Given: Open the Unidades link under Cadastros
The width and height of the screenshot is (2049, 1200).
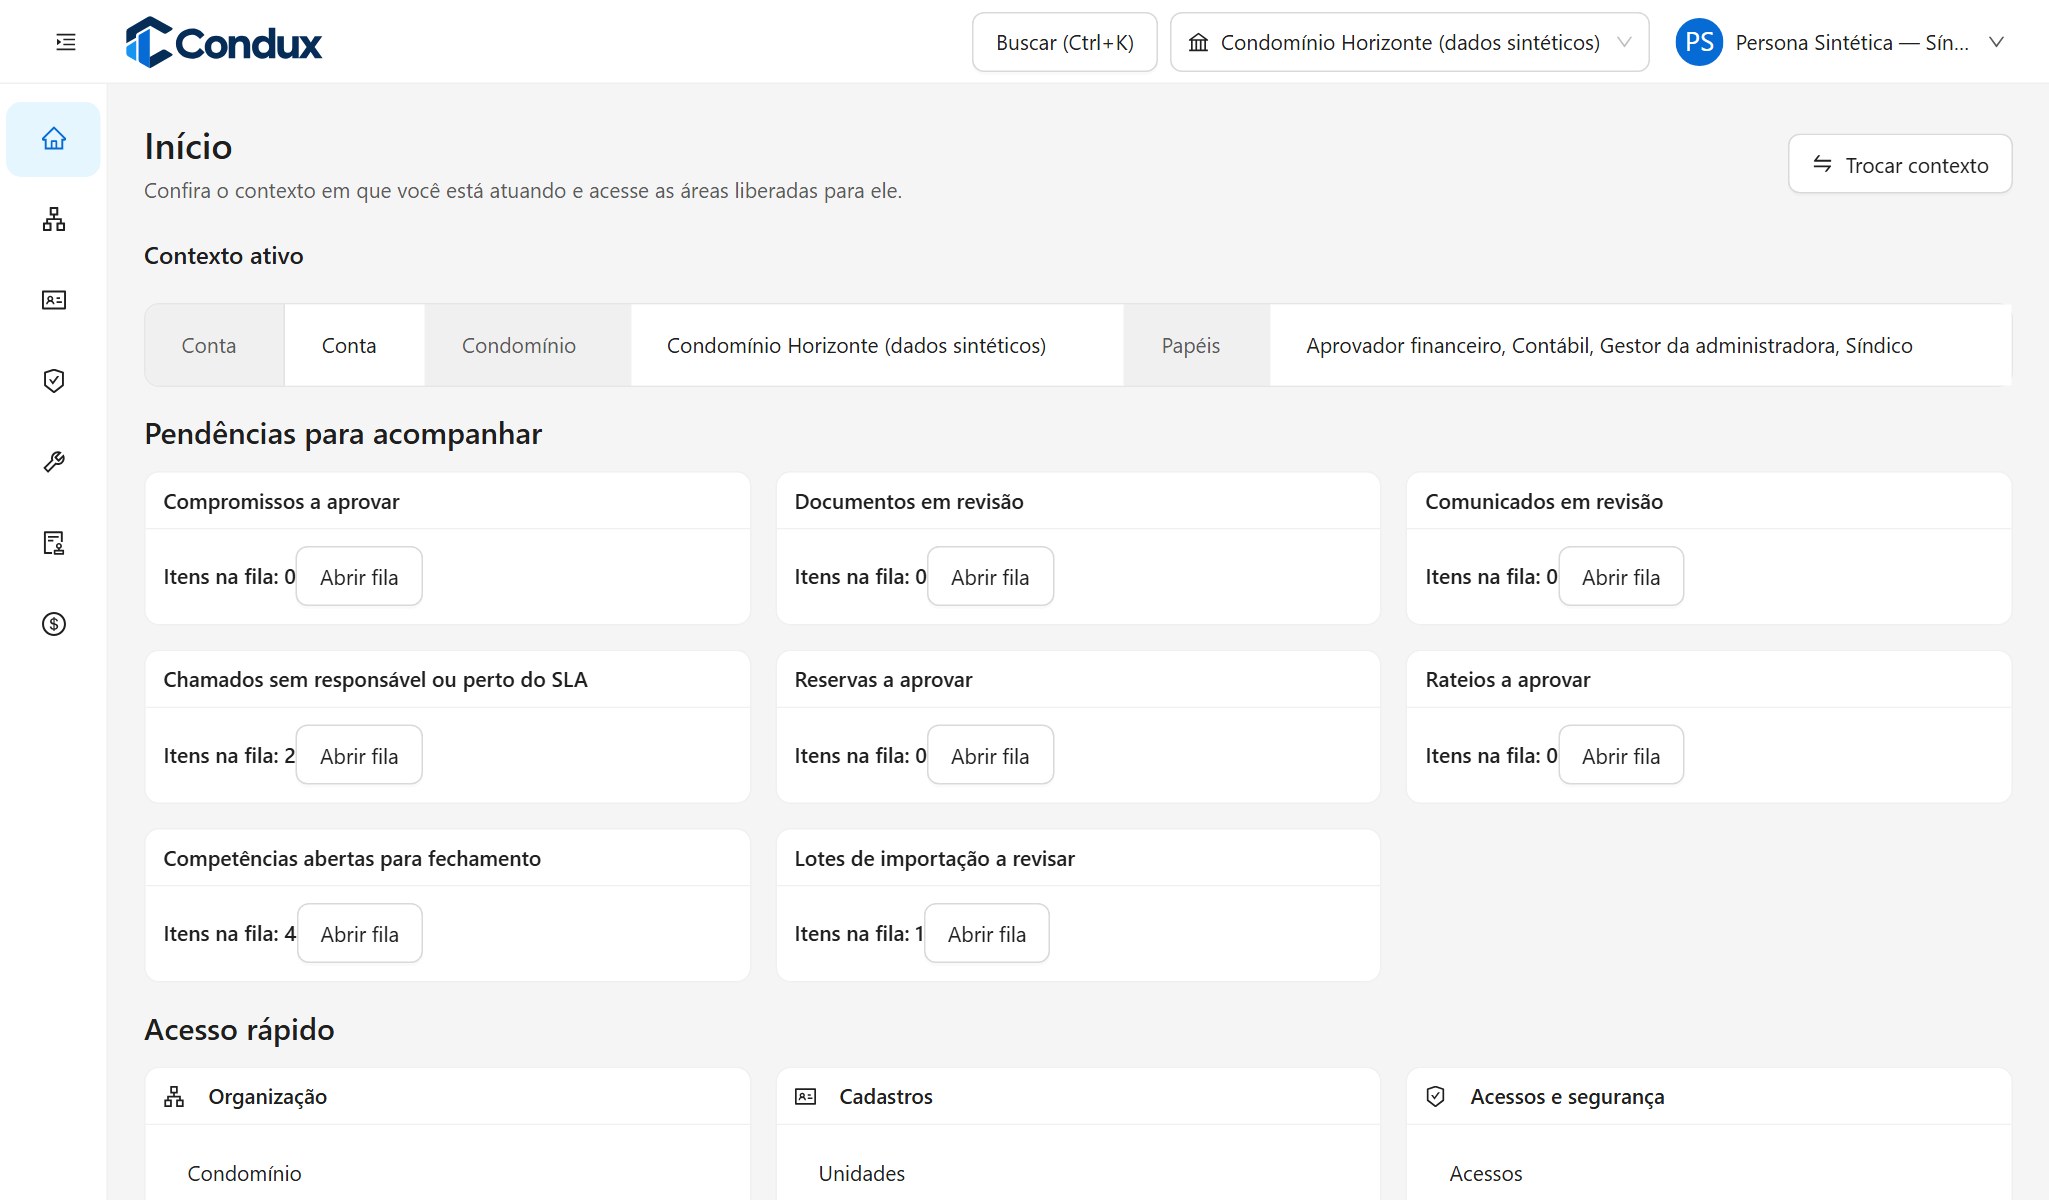Looking at the screenshot, I should pyautogui.click(x=861, y=1173).
